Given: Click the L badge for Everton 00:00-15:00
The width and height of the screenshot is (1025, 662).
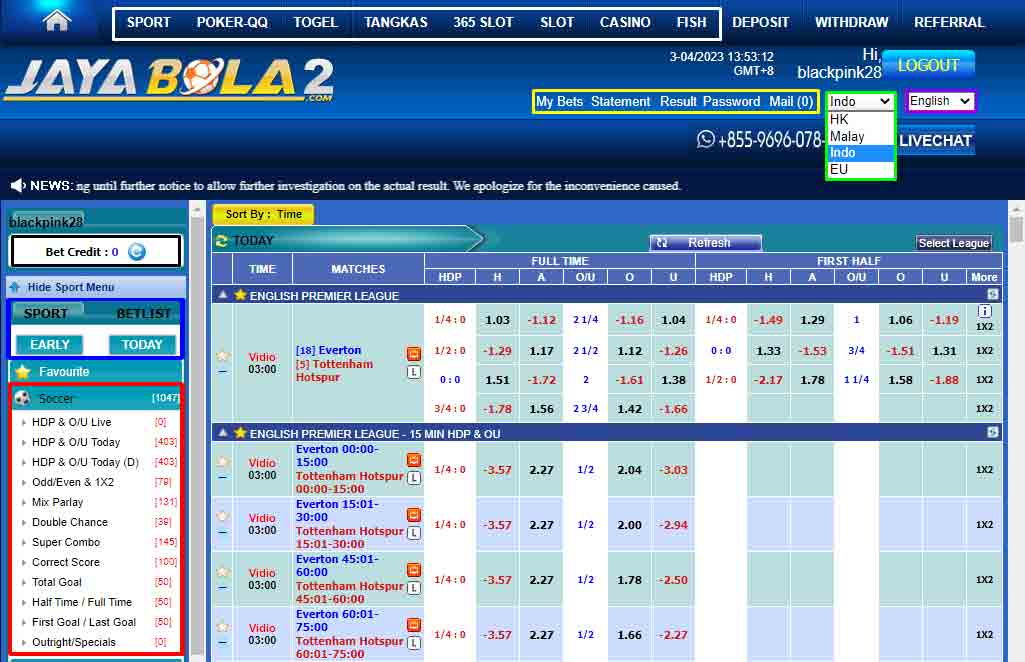Looking at the screenshot, I should [x=414, y=478].
